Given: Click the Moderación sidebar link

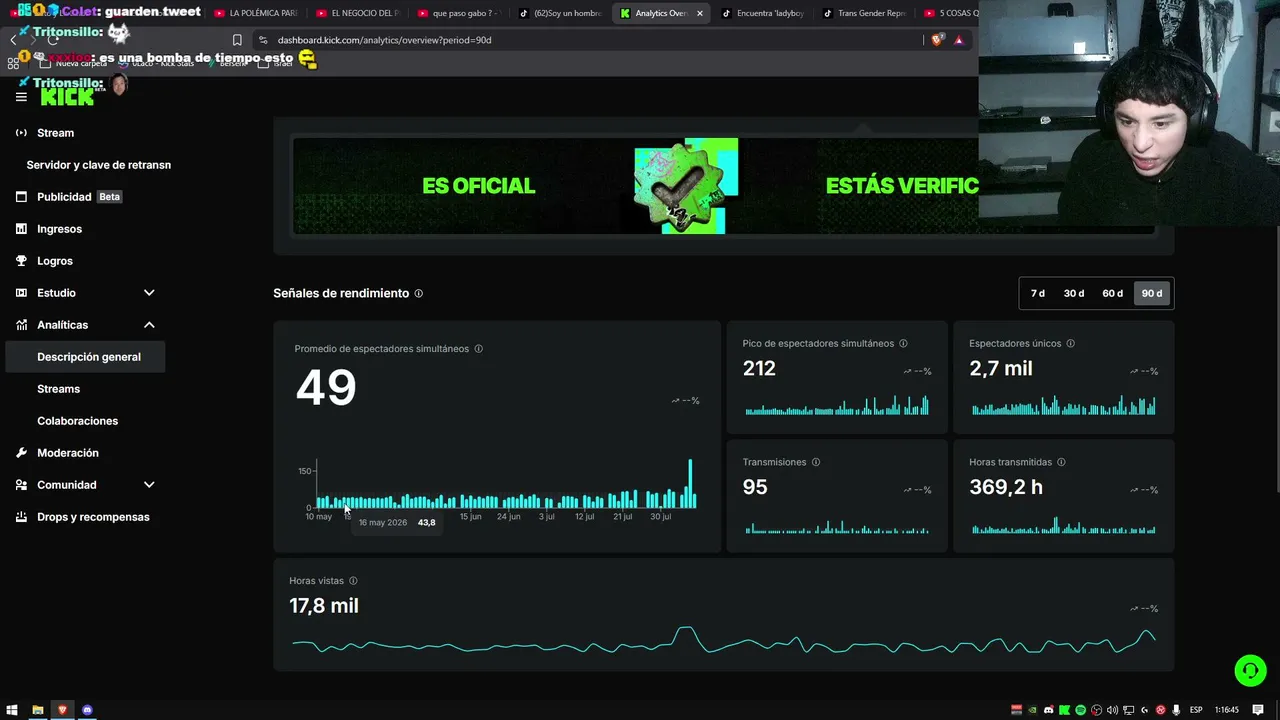Looking at the screenshot, I should coord(68,453).
